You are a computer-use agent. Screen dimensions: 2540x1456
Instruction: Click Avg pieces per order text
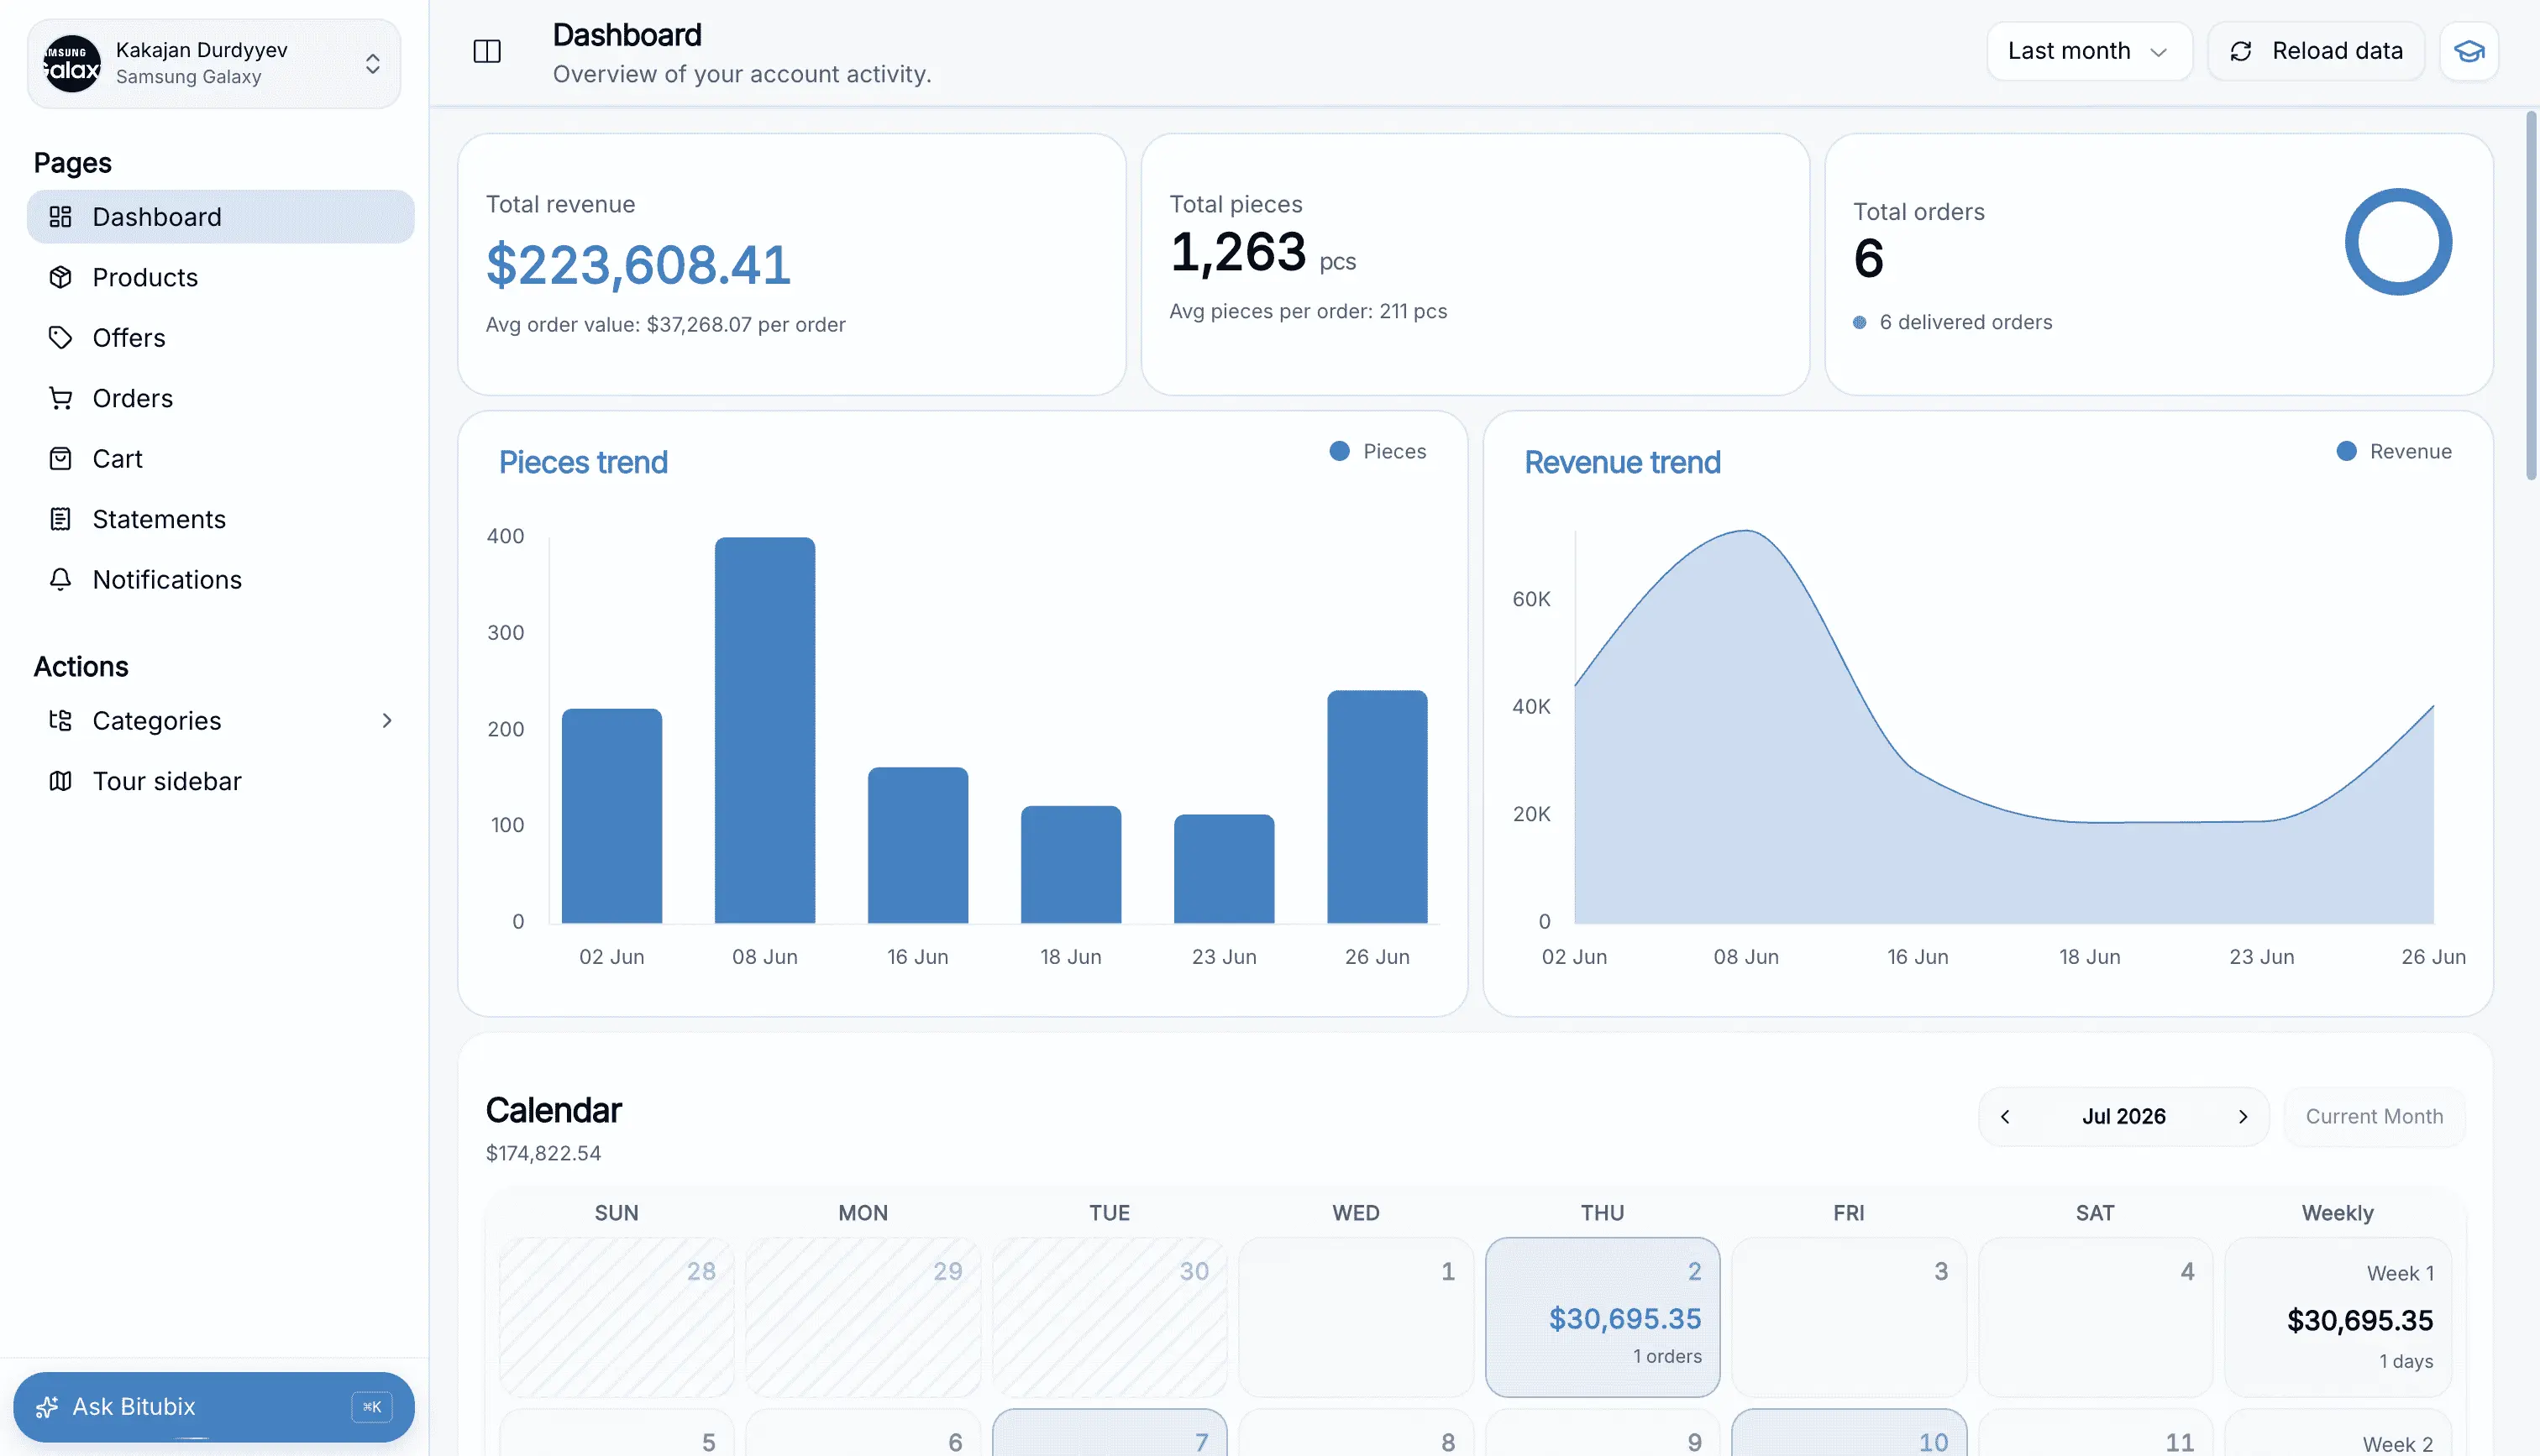[1308, 311]
